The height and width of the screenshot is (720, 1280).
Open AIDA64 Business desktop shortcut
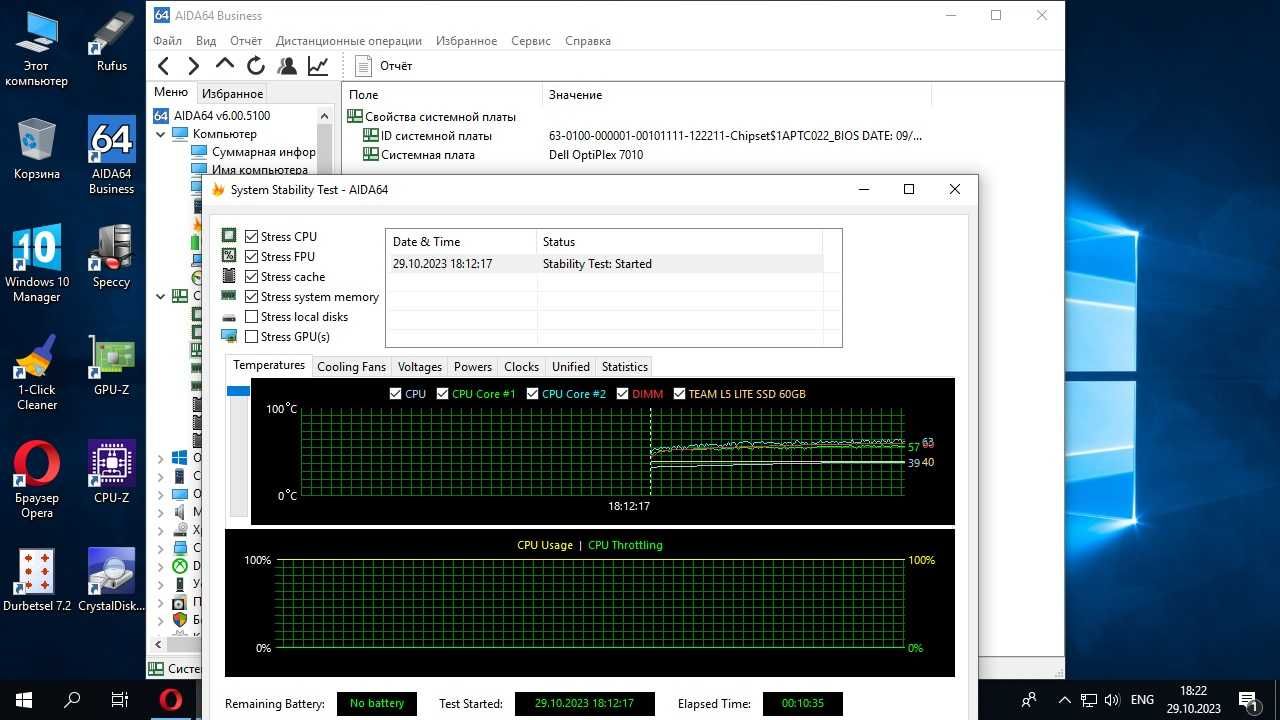112,156
